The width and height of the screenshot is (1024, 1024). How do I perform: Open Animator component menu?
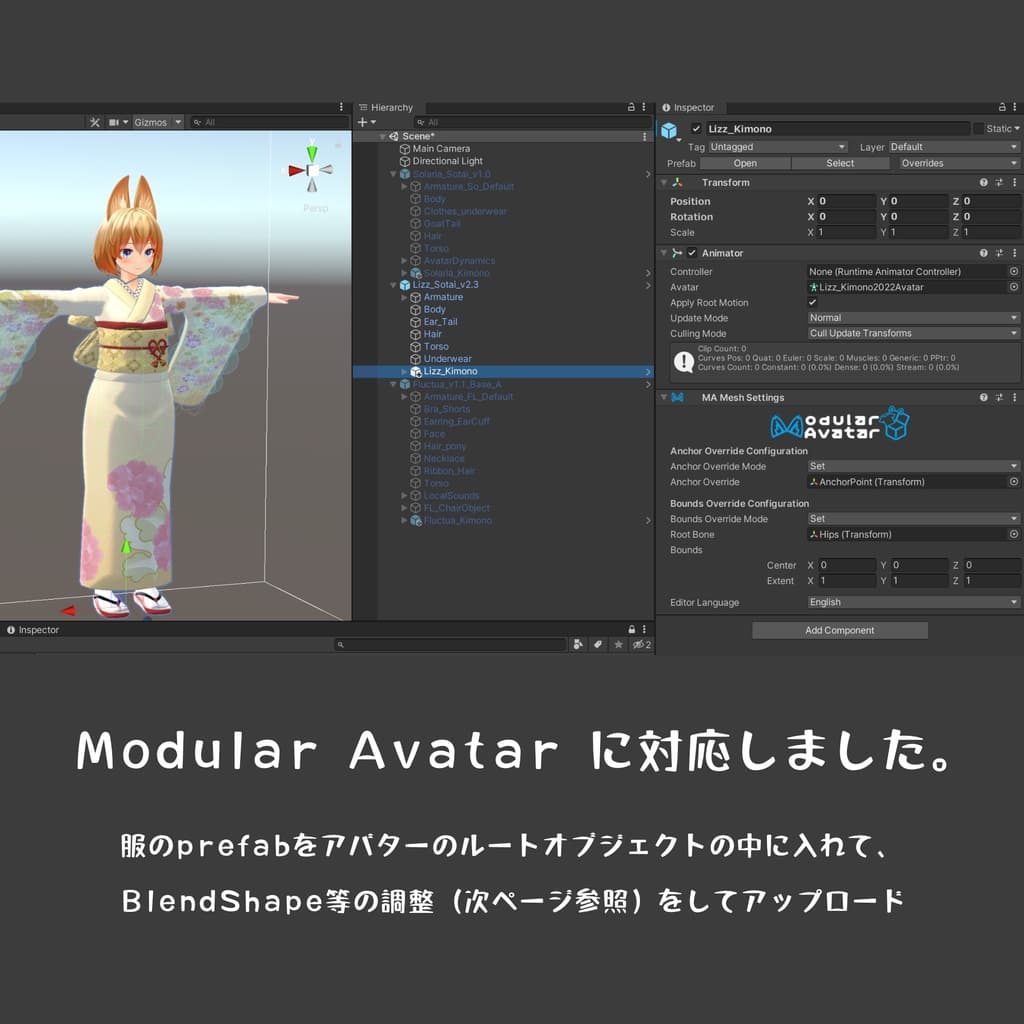coord(1014,253)
